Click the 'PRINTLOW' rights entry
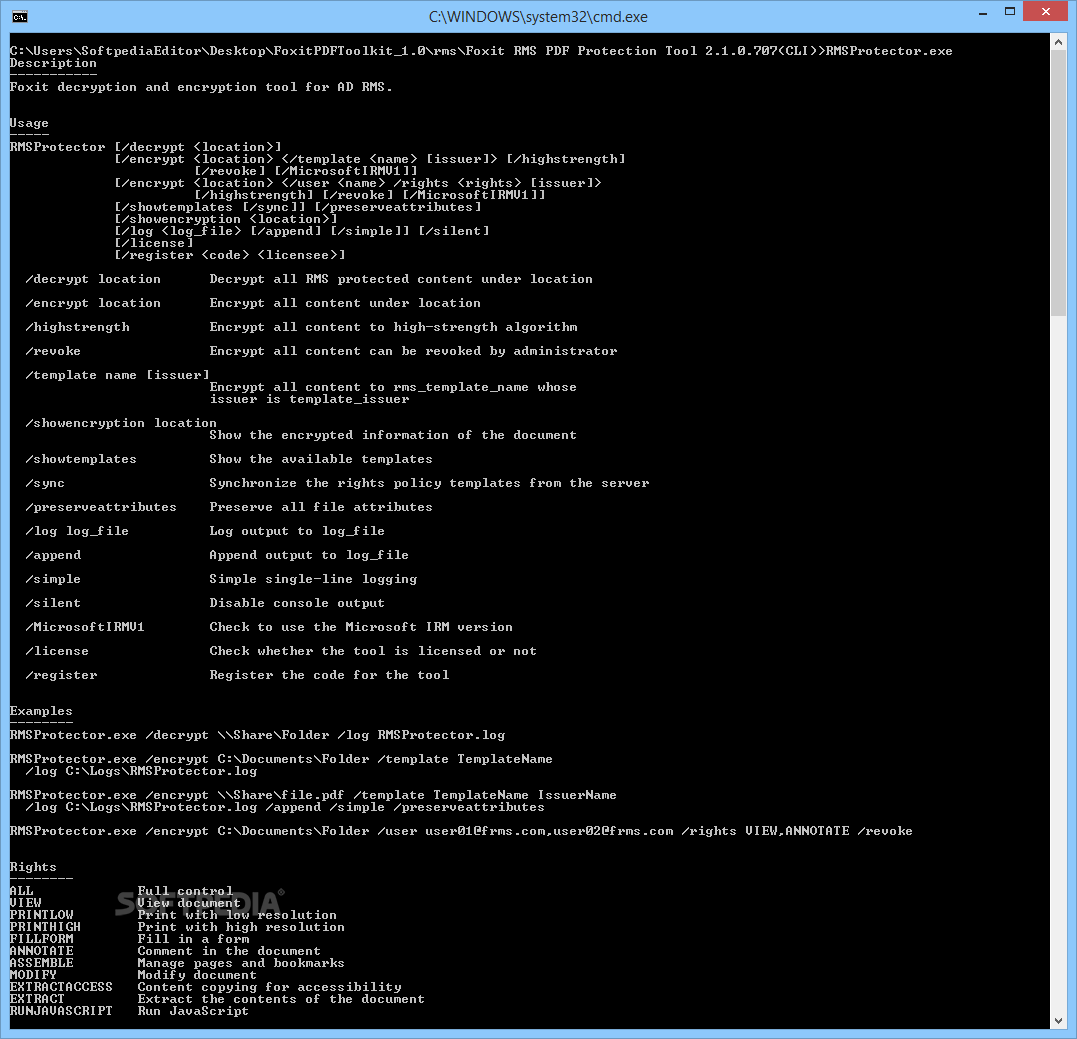 [x=41, y=915]
